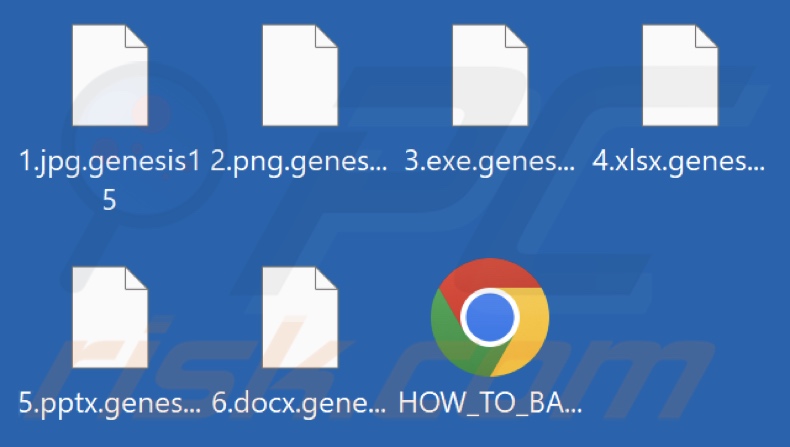Image resolution: width=790 pixels, height=447 pixels.
Task: Select the 1.jpg.genesis15 file icon
Action: pyautogui.click(x=110, y=75)
